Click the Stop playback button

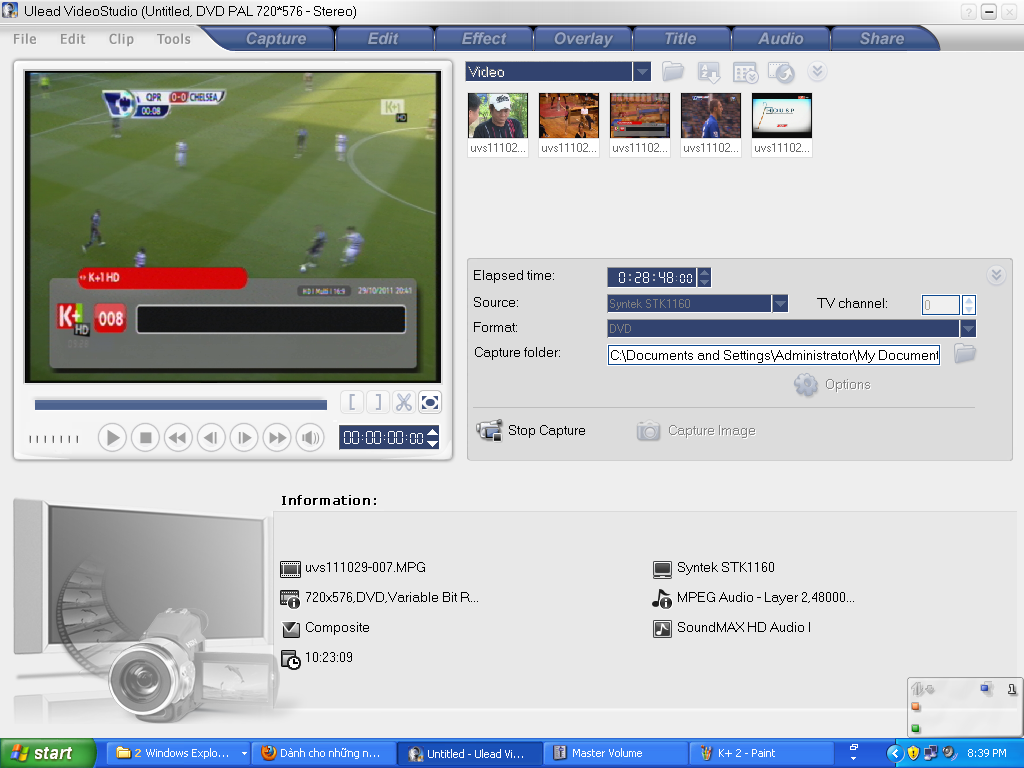(145, 438)
